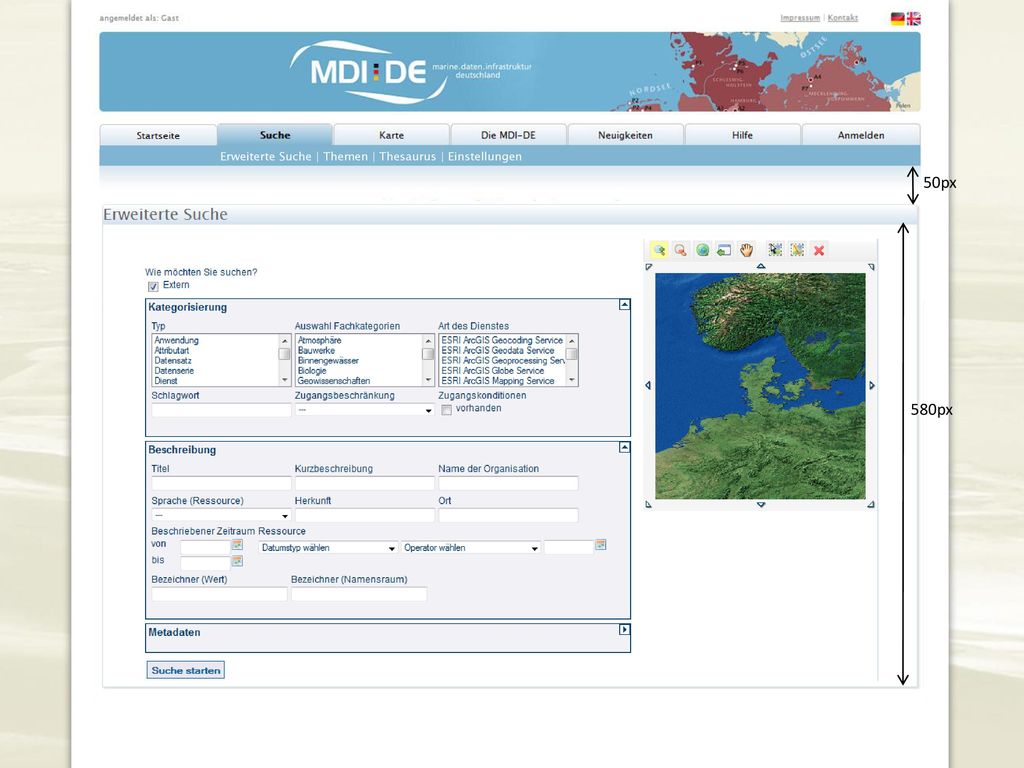Pan the map south with the bottom arrow
This screenshot has width=1024, height=768.
(x=761, y=505)
